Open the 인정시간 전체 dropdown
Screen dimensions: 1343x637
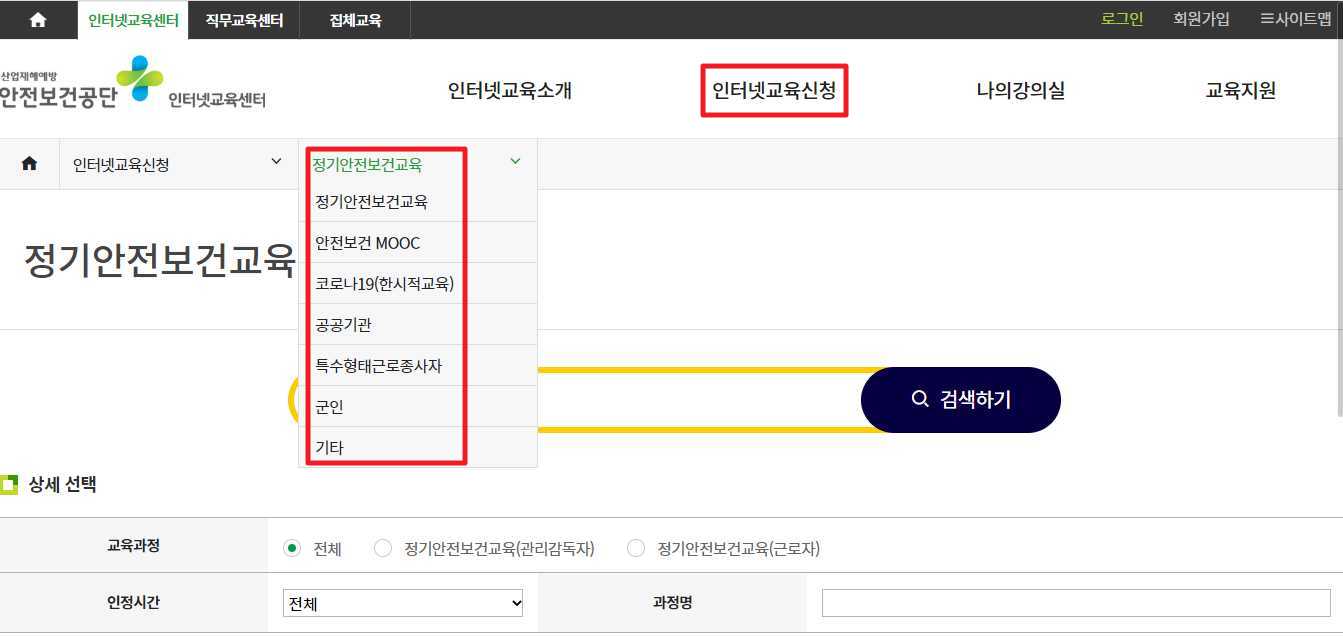pos(402,603)
